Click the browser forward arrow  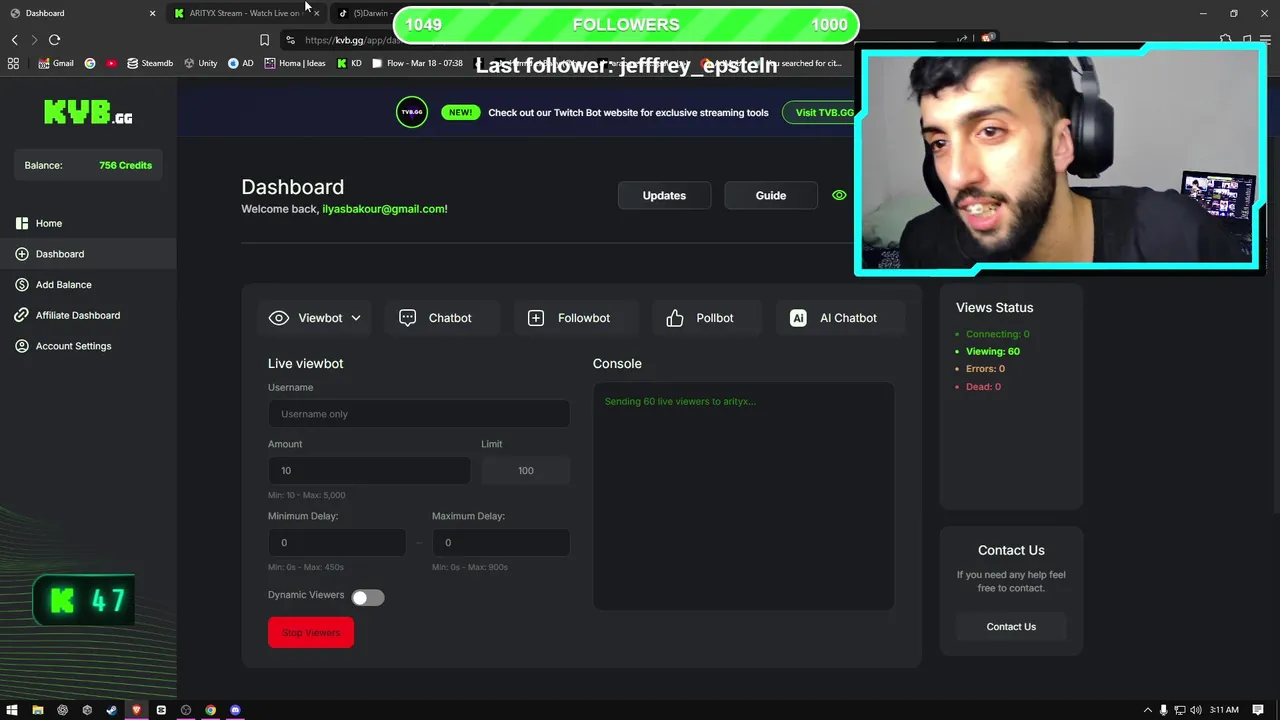point(34,40)
